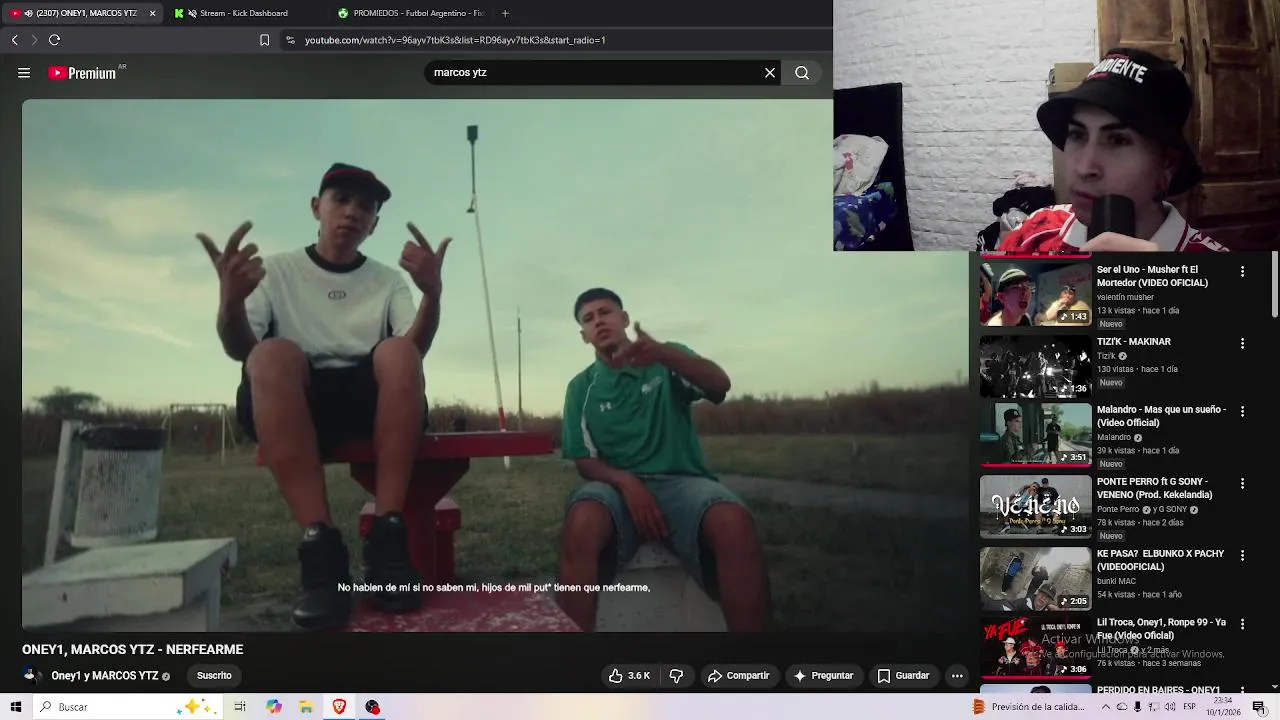Screen dimensions: 1280x720
Task: Click the Preguntar button
Action: (823, 676)
